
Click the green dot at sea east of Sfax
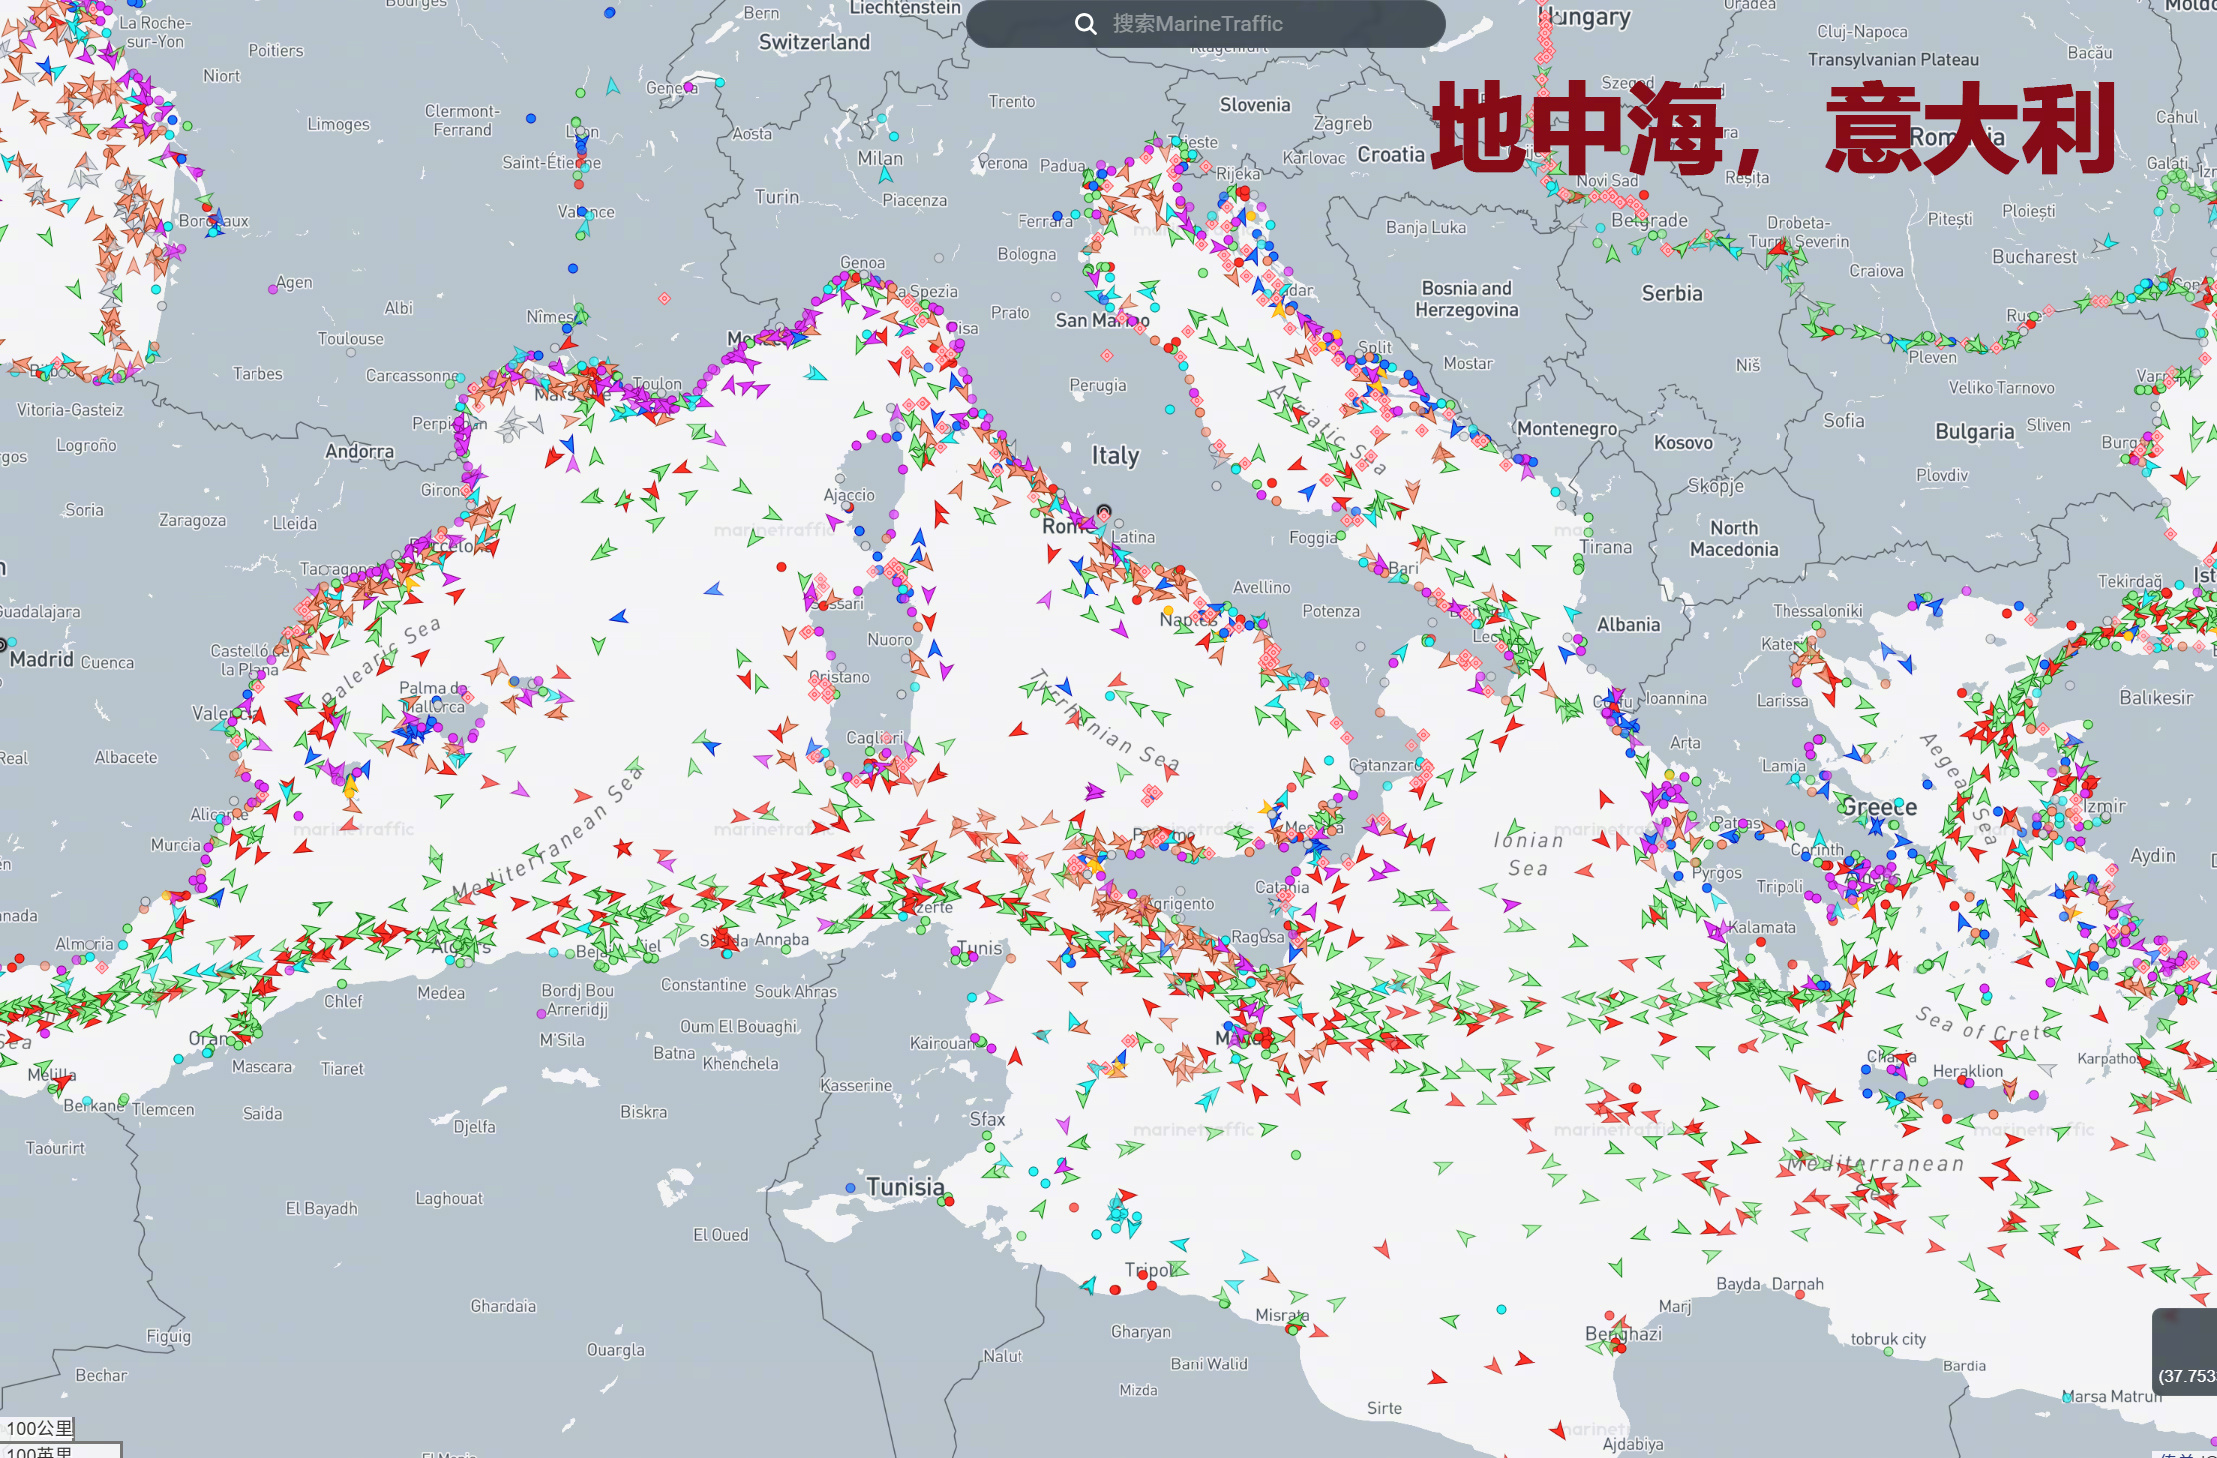1296,1155
